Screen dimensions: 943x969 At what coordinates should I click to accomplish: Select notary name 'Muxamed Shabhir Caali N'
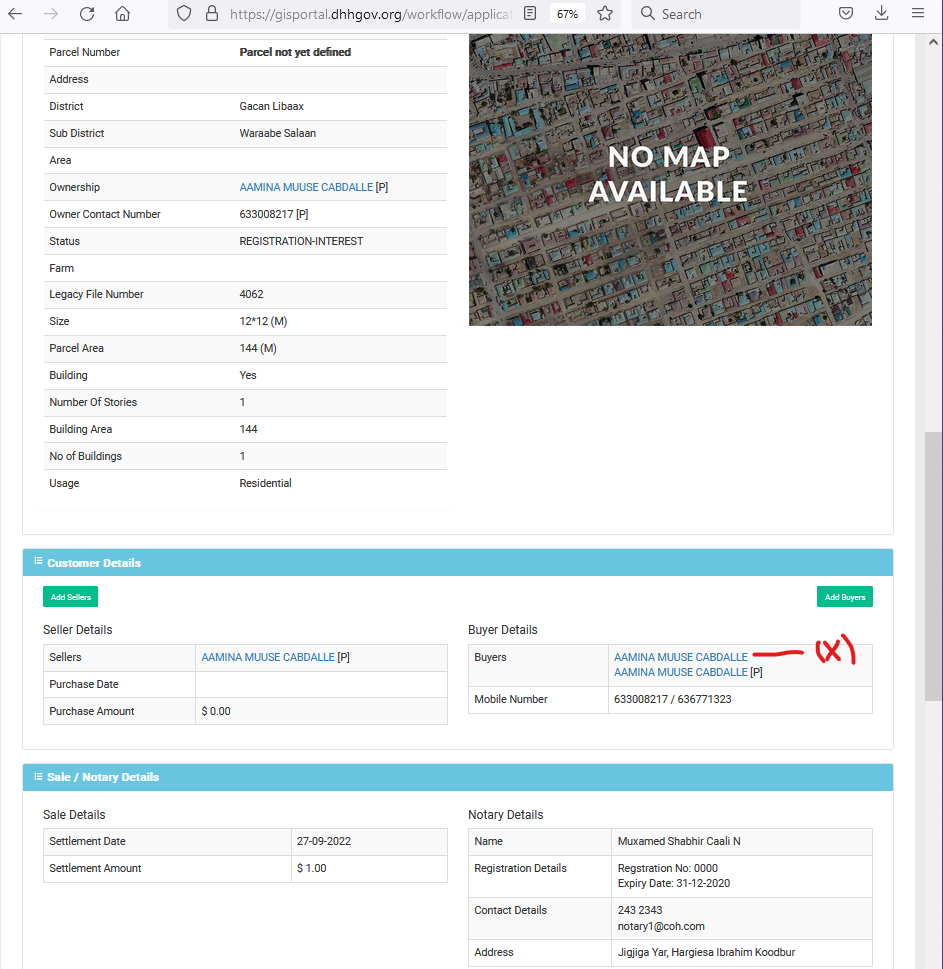tap(679, 842)
